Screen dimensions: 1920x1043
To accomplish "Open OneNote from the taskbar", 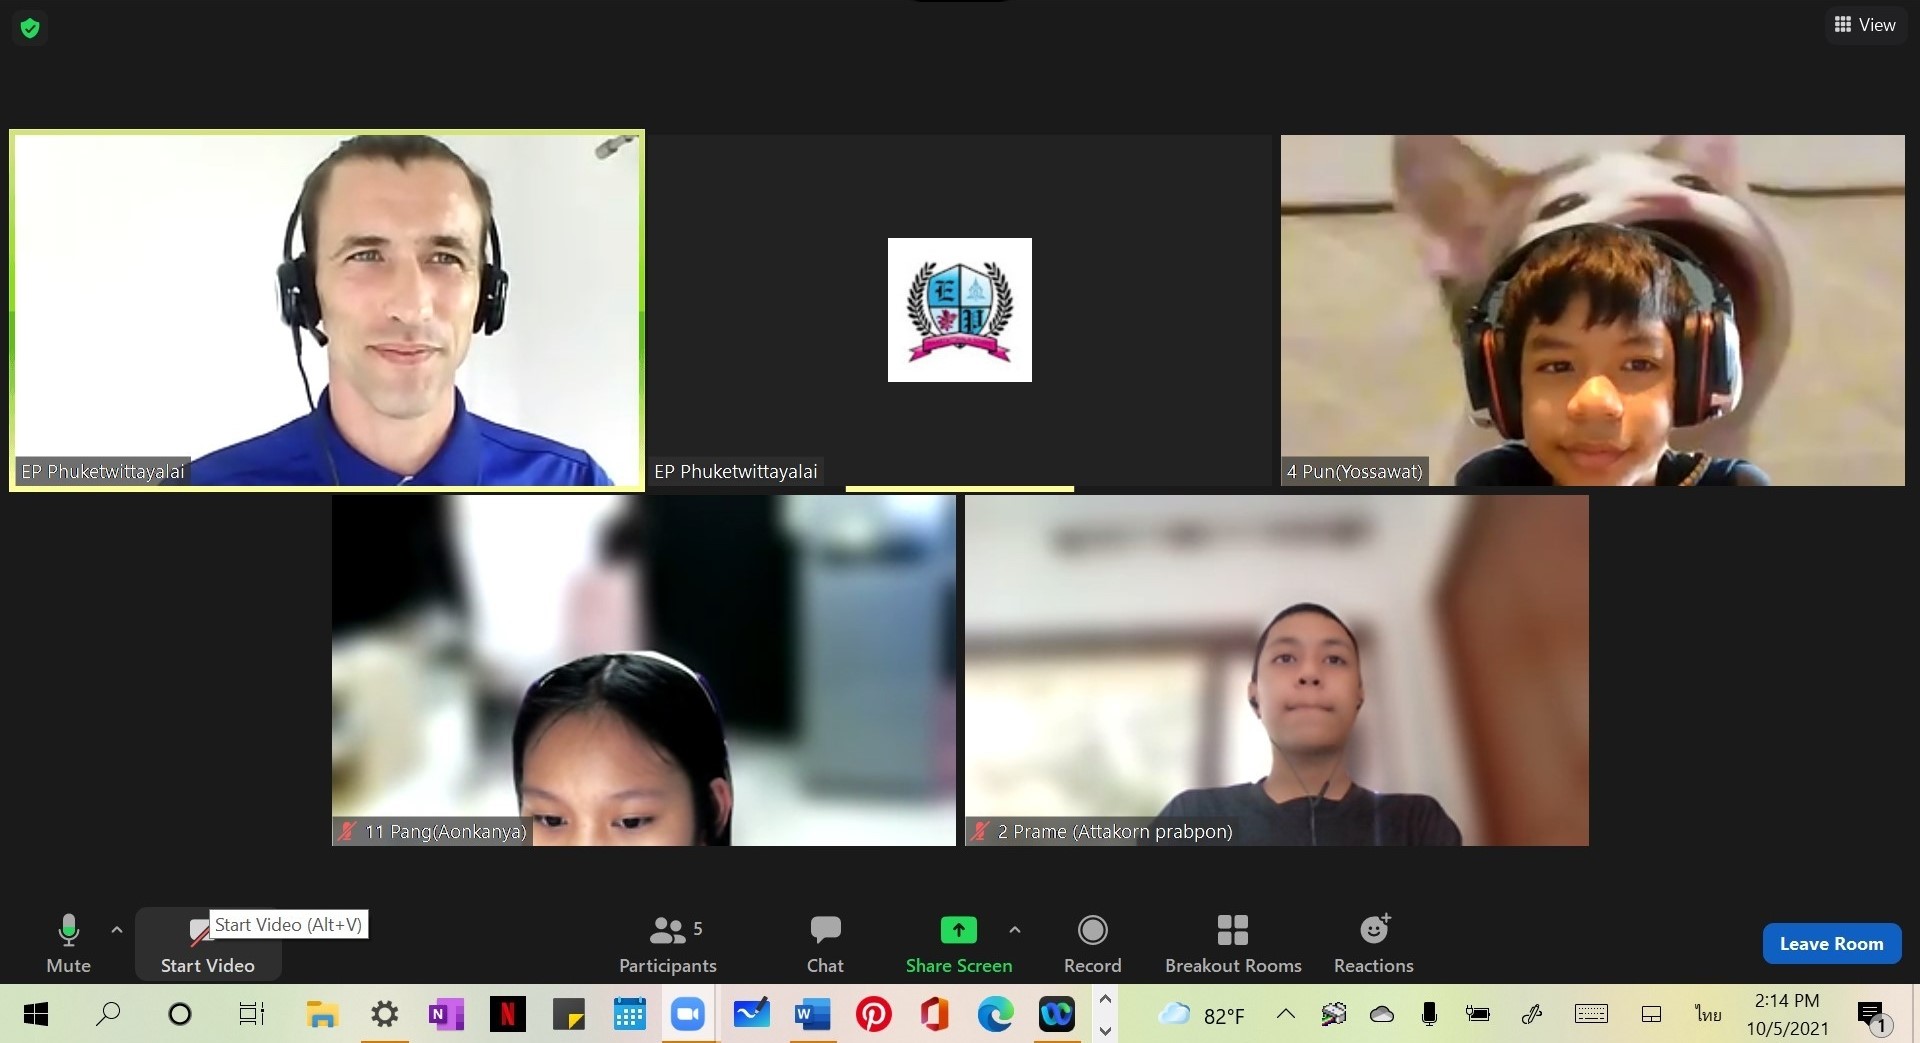I will [x=446, y=1015].
